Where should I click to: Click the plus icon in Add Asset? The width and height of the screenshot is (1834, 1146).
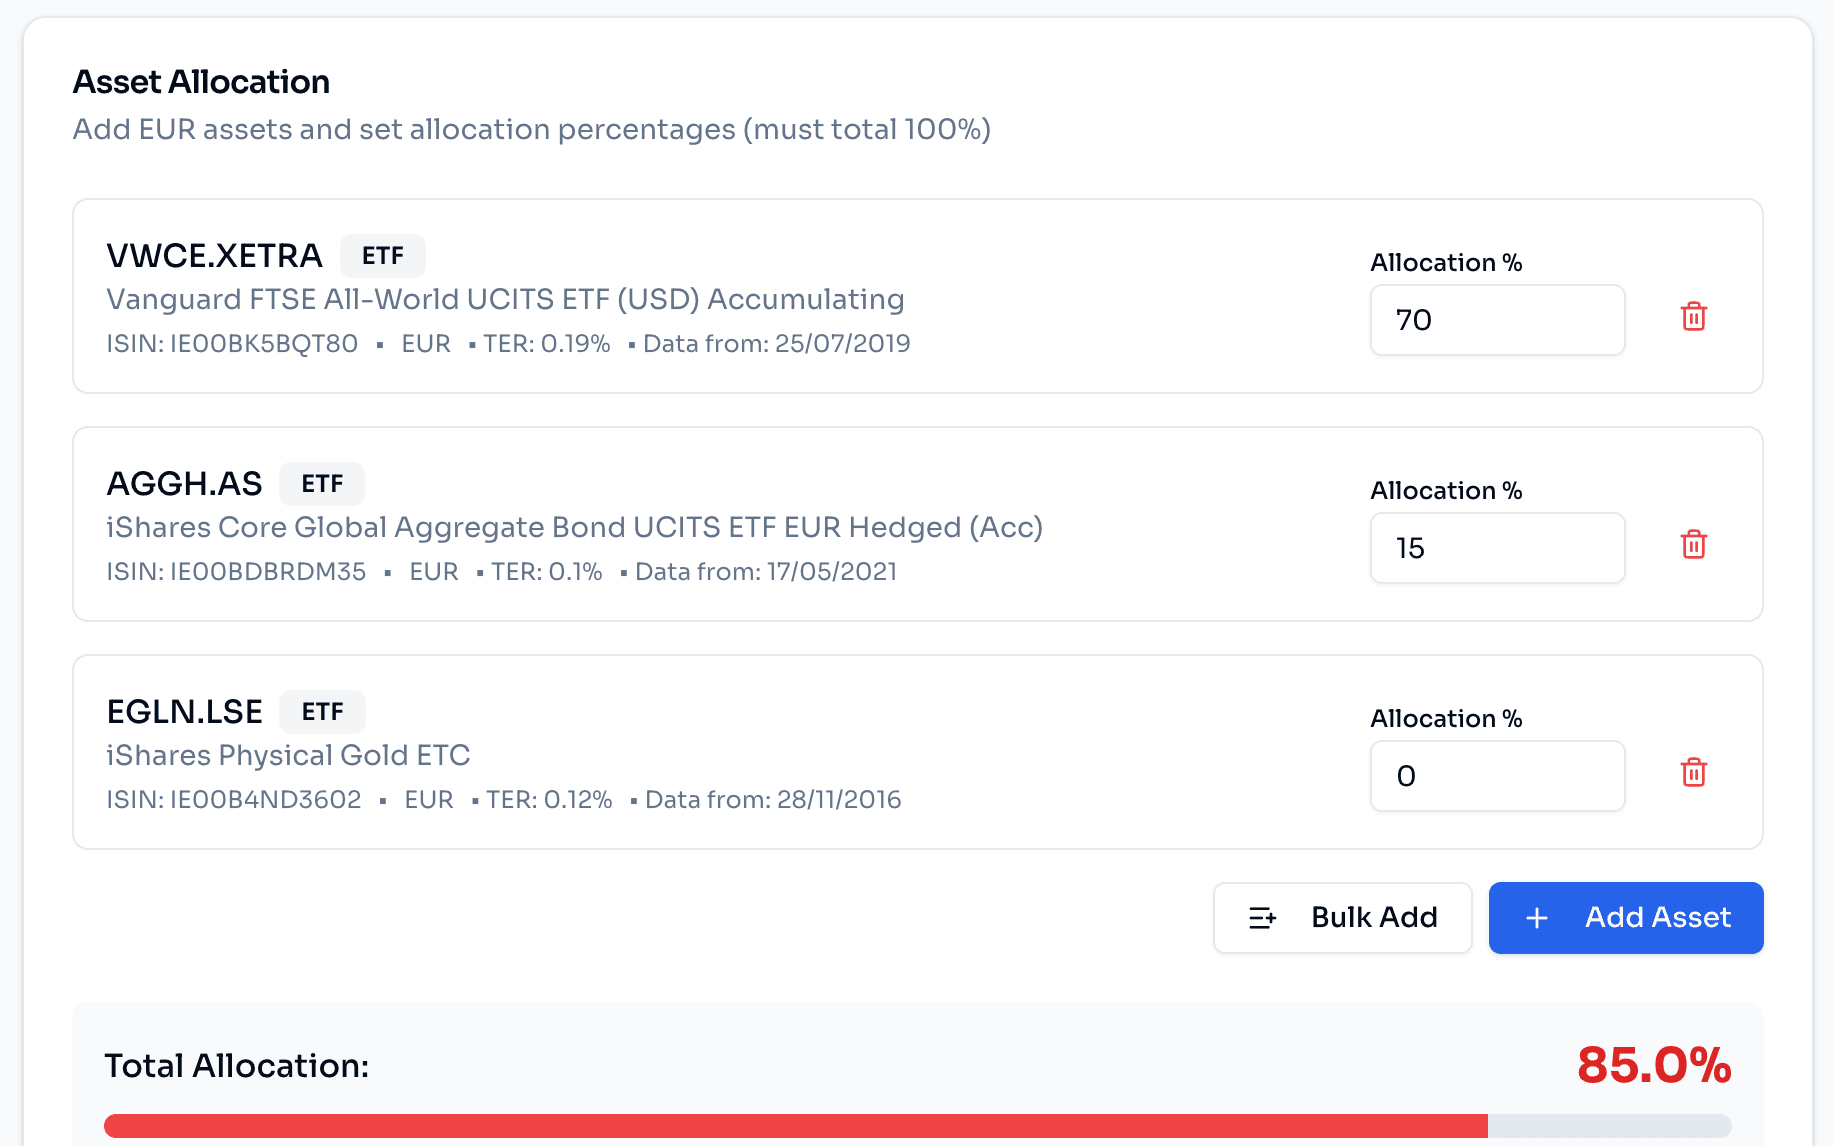click(1537, 918)
